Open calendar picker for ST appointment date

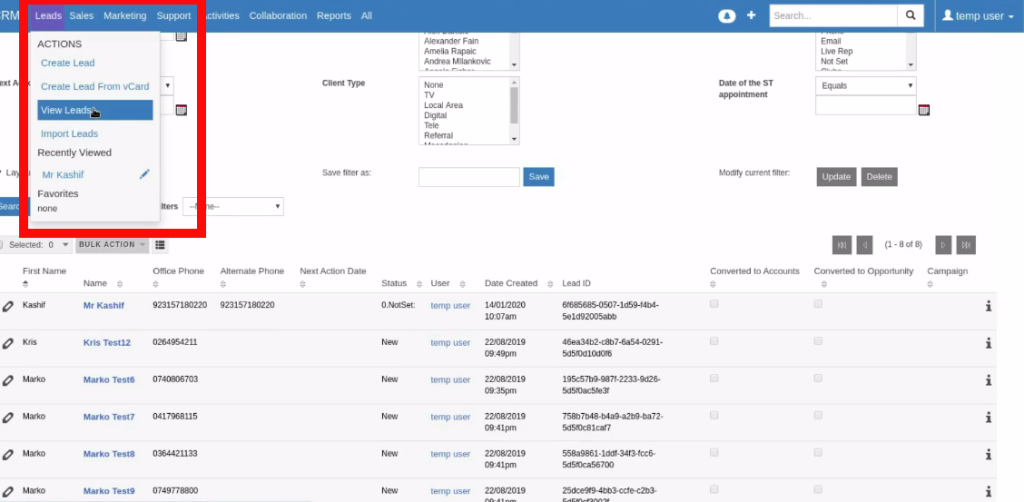tap(923, 110)
